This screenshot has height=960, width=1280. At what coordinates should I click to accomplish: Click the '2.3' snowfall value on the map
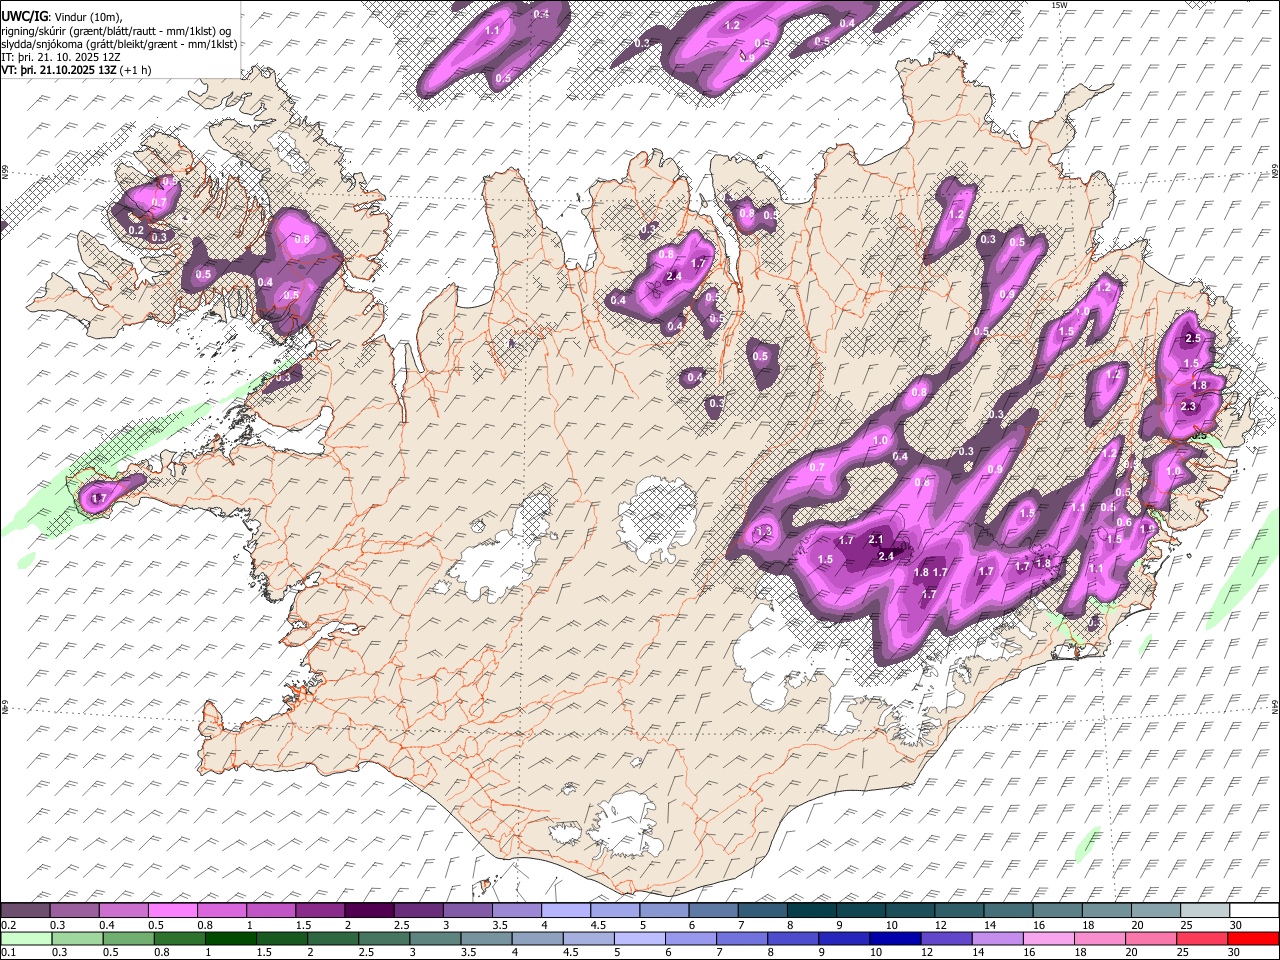coord(1188,407)
